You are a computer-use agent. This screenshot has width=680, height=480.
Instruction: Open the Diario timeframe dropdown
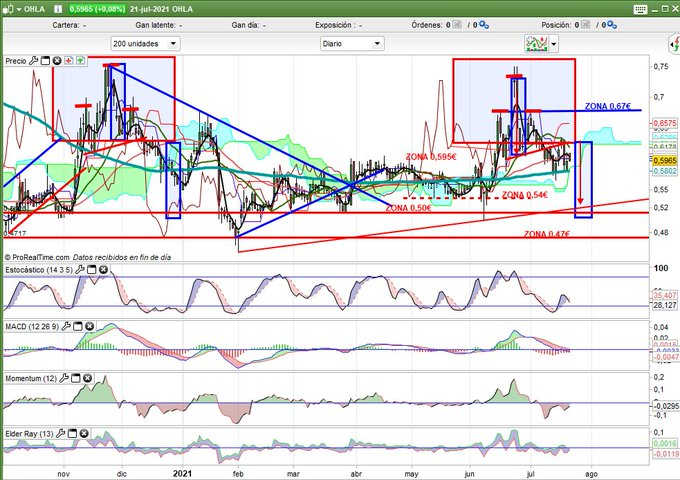[352, 43]
